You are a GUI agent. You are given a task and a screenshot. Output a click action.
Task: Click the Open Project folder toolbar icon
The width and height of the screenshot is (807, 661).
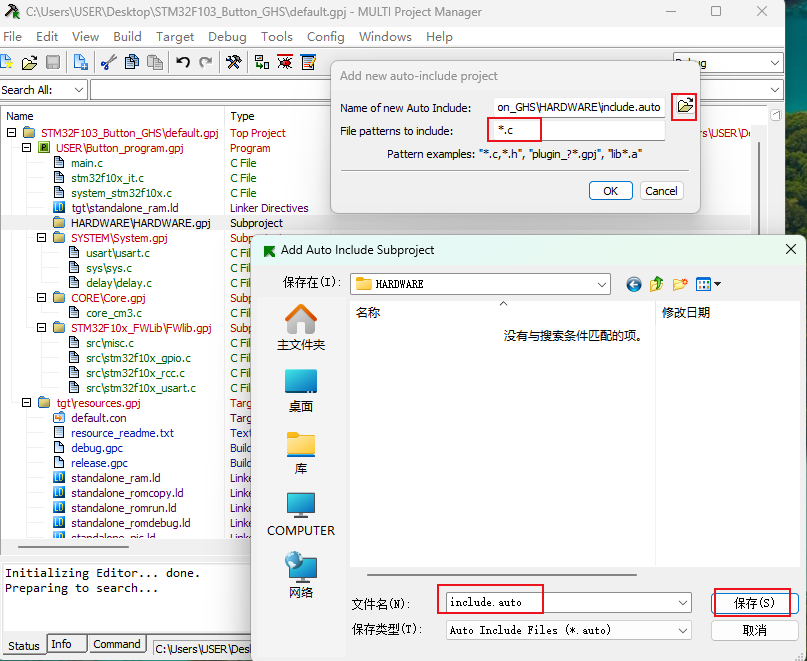click(x=29, y=62)
